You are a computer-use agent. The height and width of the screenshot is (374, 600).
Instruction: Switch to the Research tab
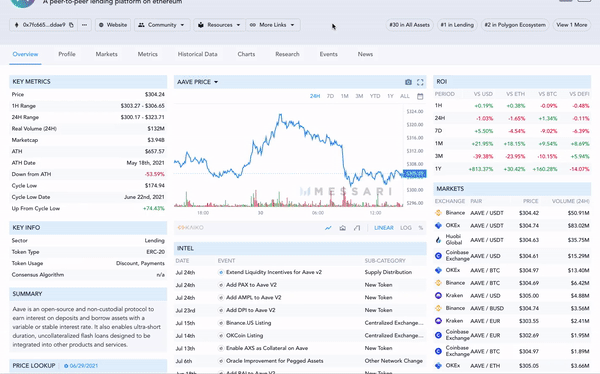tap(287, 54)
